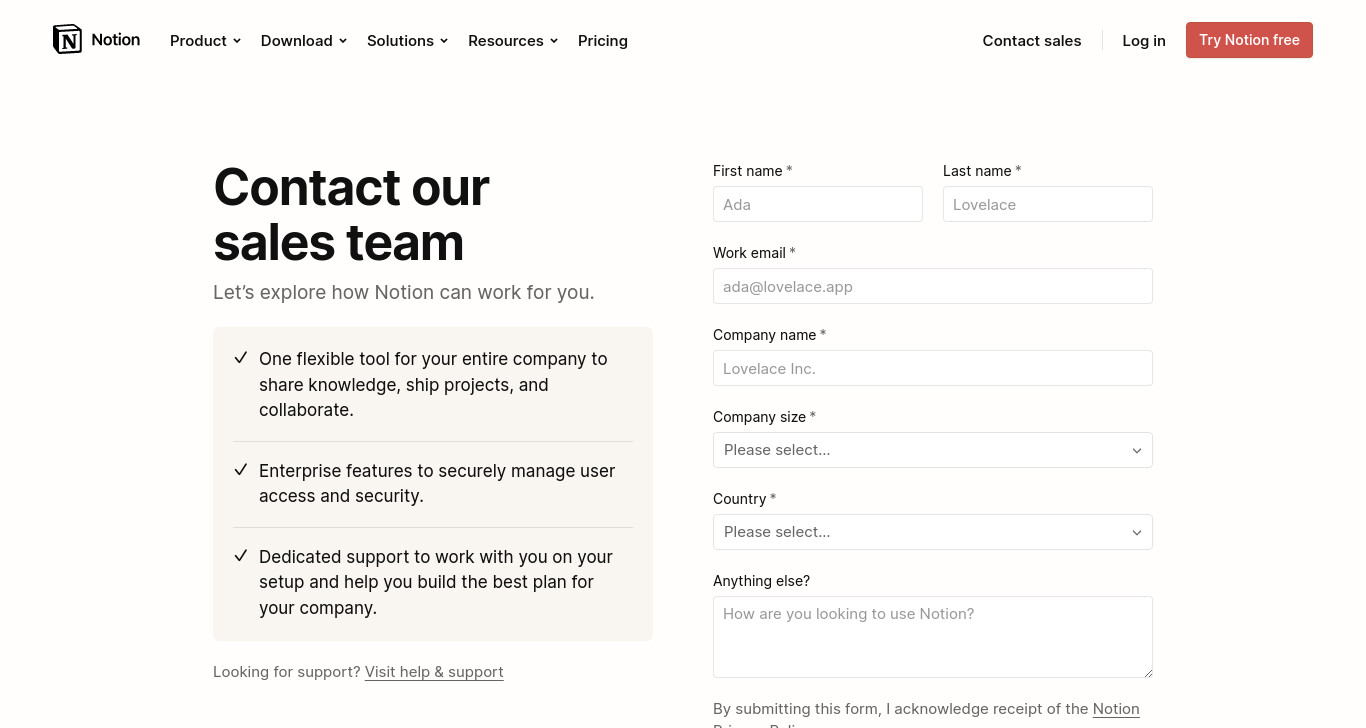Click Contact sales in the header
Screen dimensions: 1366x728
(x=1032, y=41)
